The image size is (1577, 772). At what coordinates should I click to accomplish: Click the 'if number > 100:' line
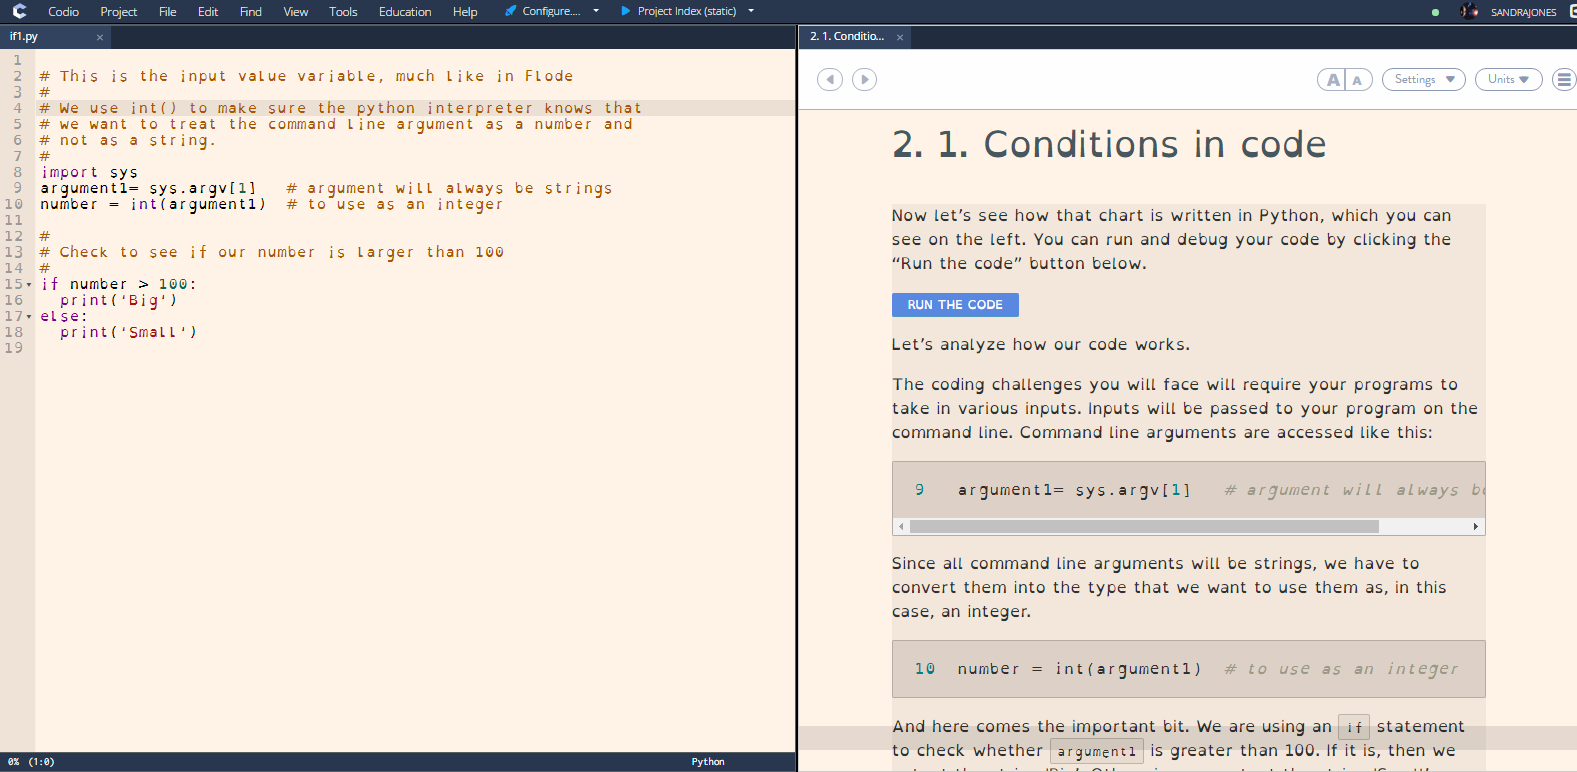(118, 284)
